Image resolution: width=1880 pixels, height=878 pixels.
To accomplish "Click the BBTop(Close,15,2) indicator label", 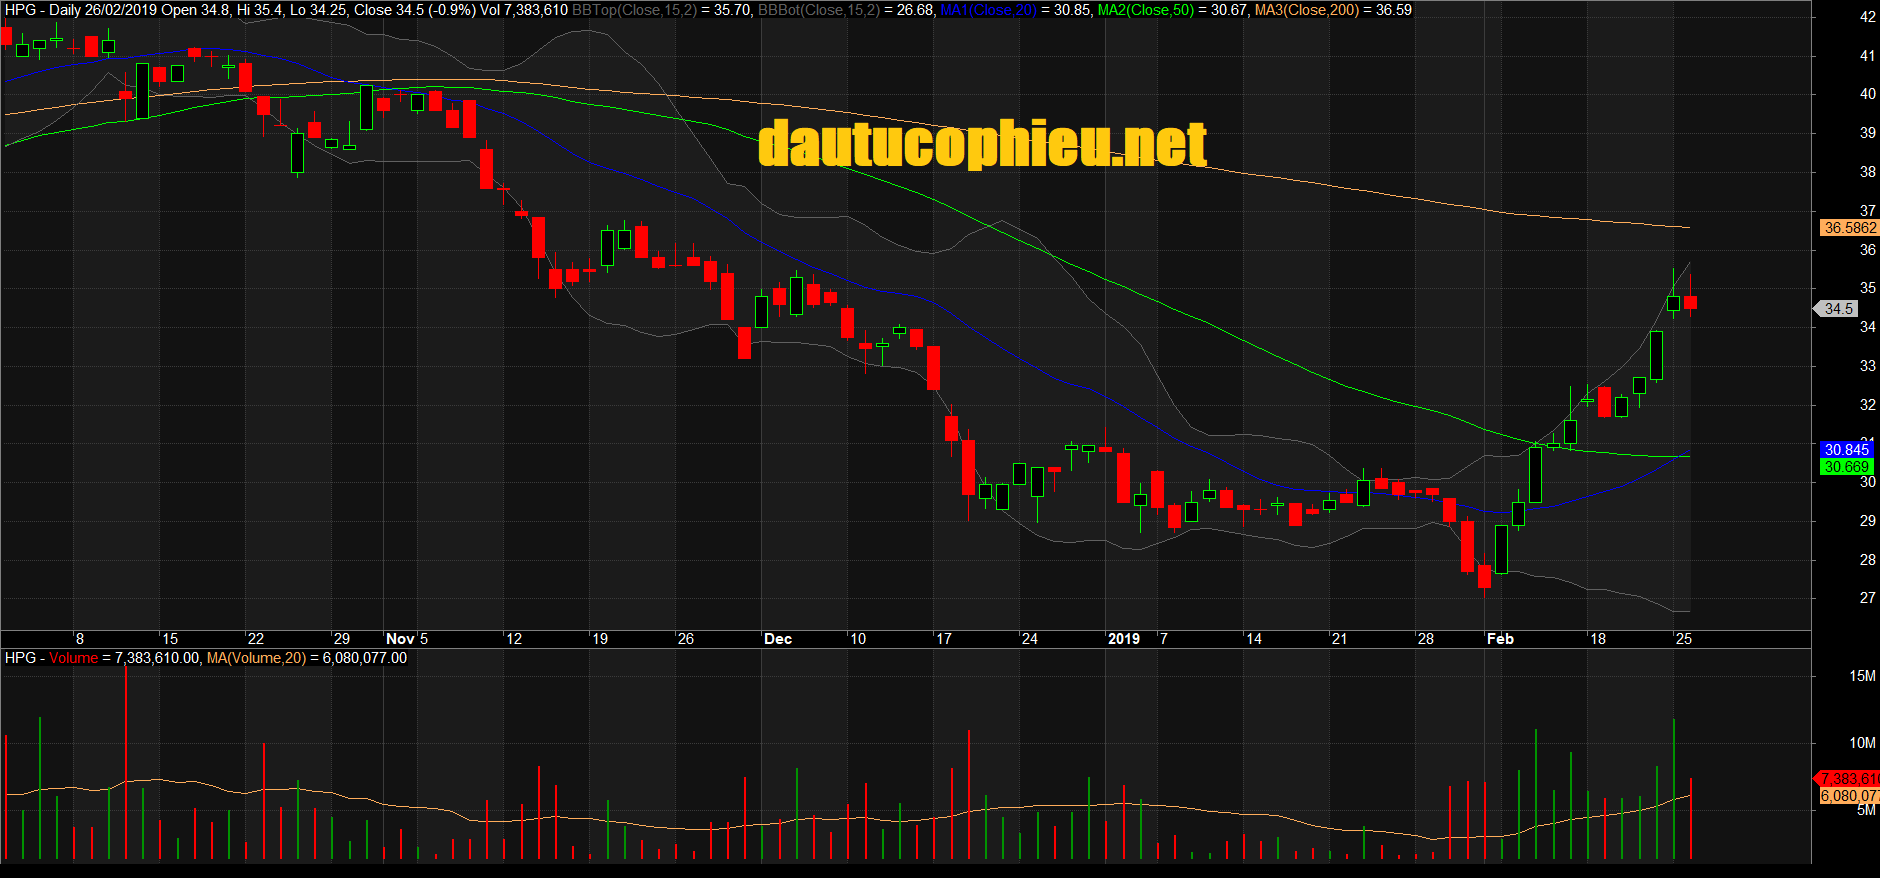I will (633, 10).
